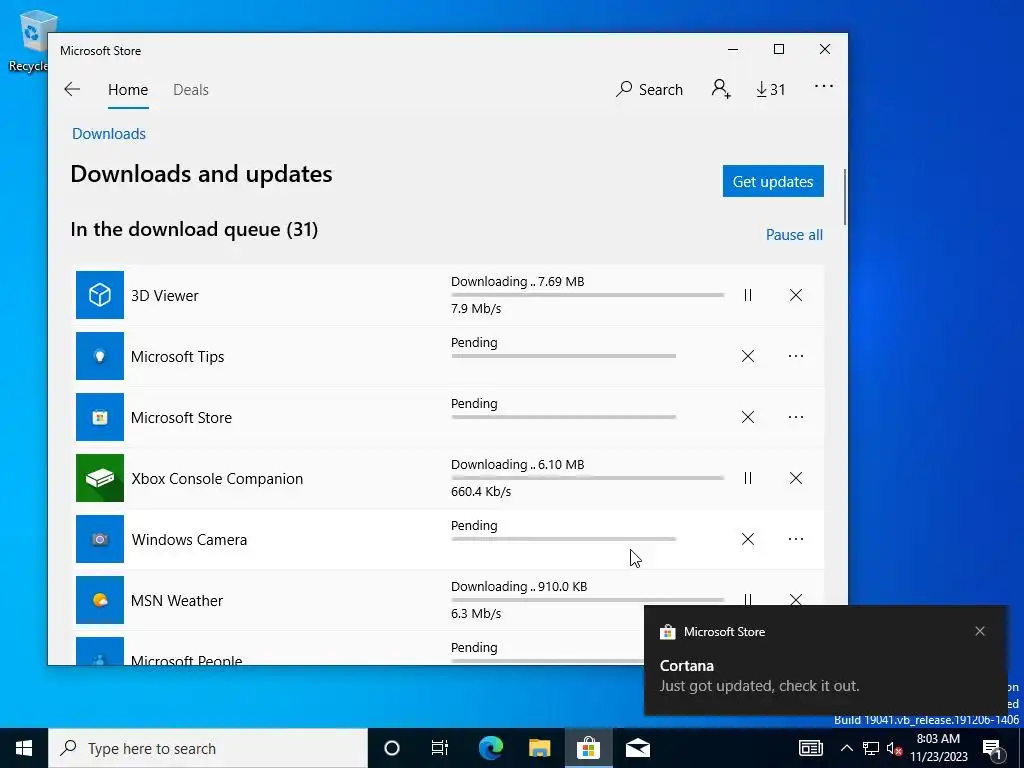Screen dimensions: 1024x768
Task: Switch to the Deals tab
Action: [x=191, y=89]
